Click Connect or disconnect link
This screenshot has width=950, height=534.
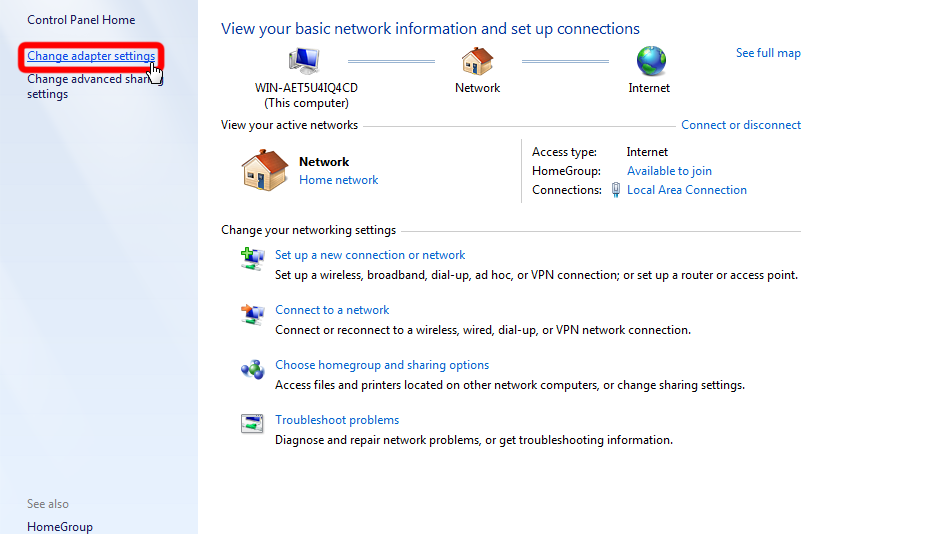coord(741,125)
